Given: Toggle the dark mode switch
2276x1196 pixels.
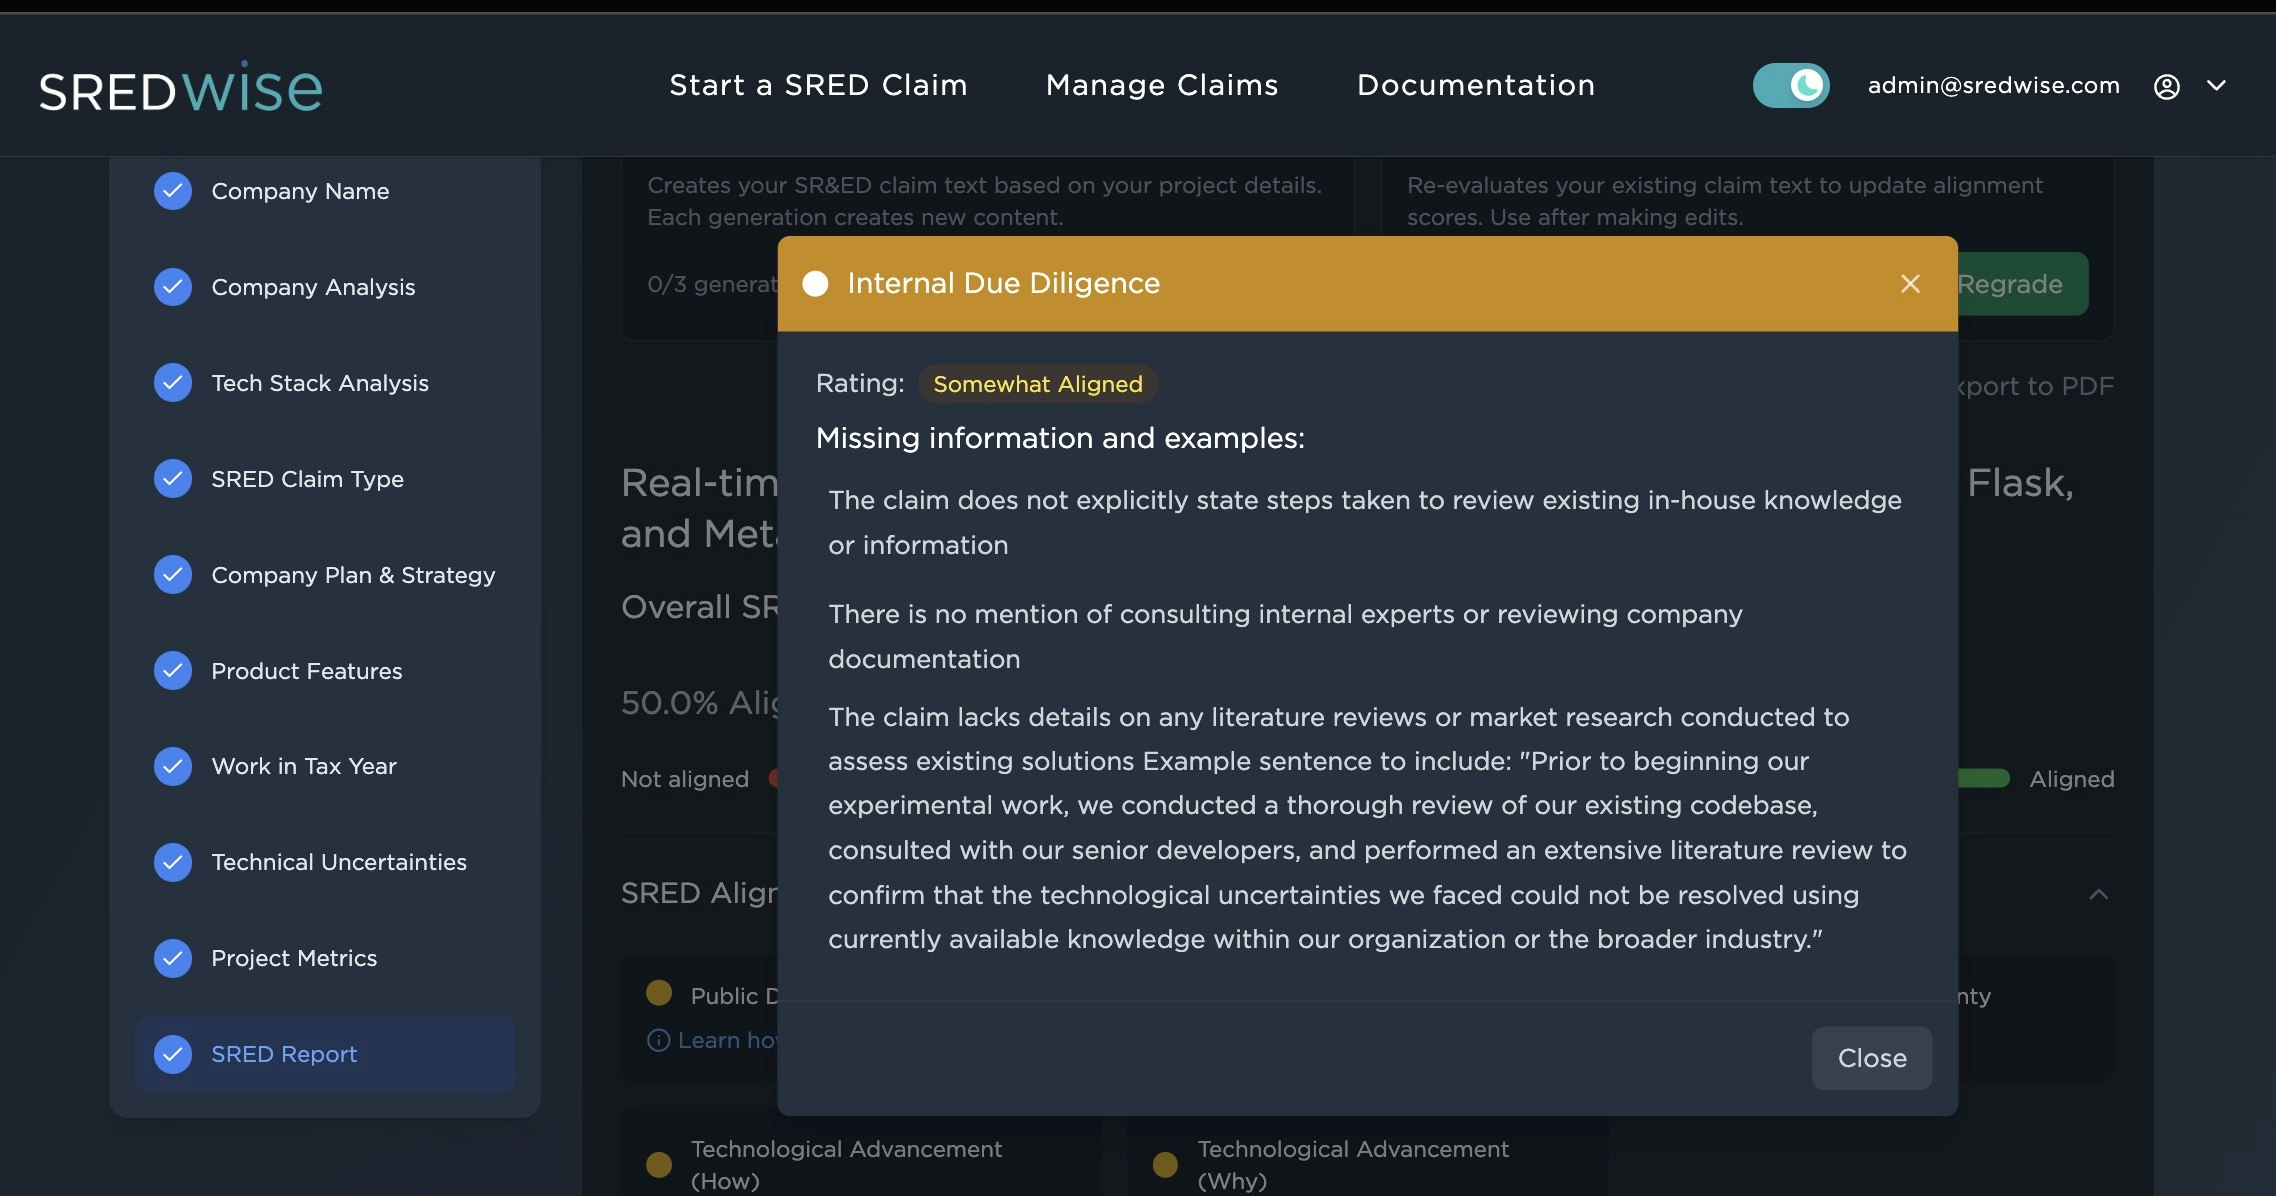Looking at the screenshot, I should click(x=1790, y=86).
